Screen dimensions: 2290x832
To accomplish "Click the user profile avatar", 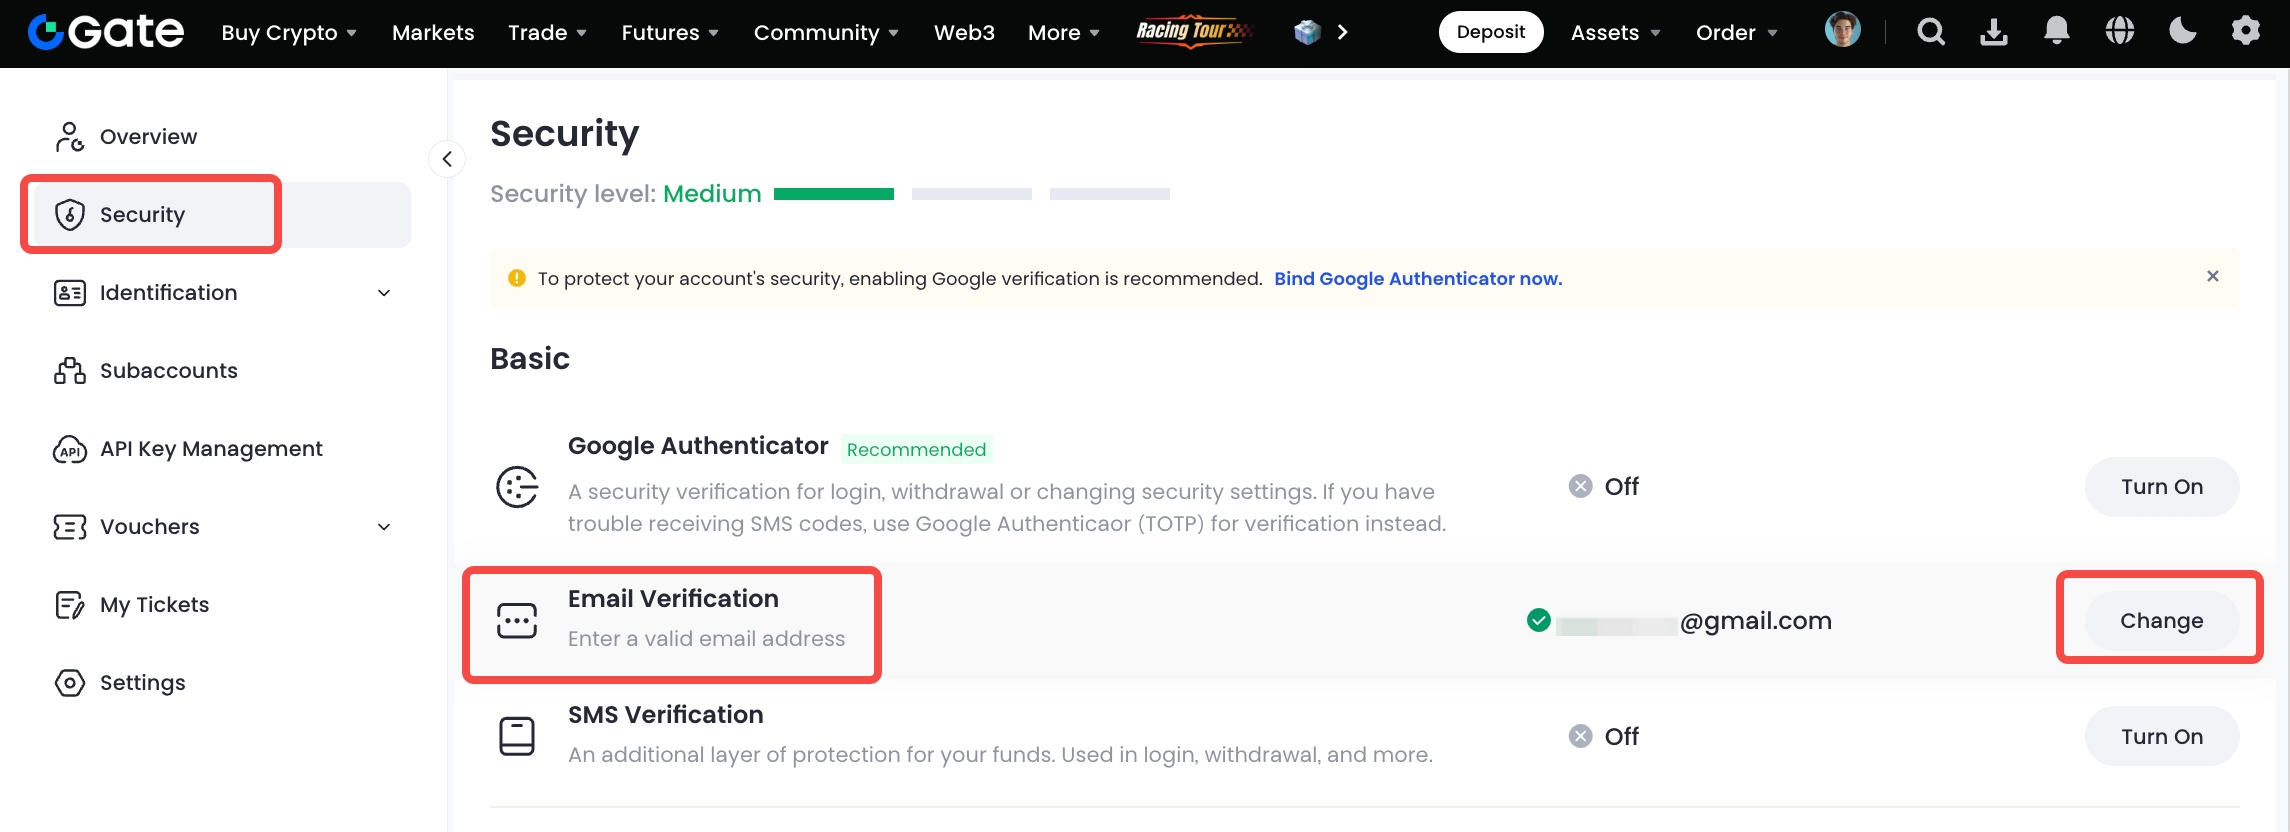I will 1842,31.
